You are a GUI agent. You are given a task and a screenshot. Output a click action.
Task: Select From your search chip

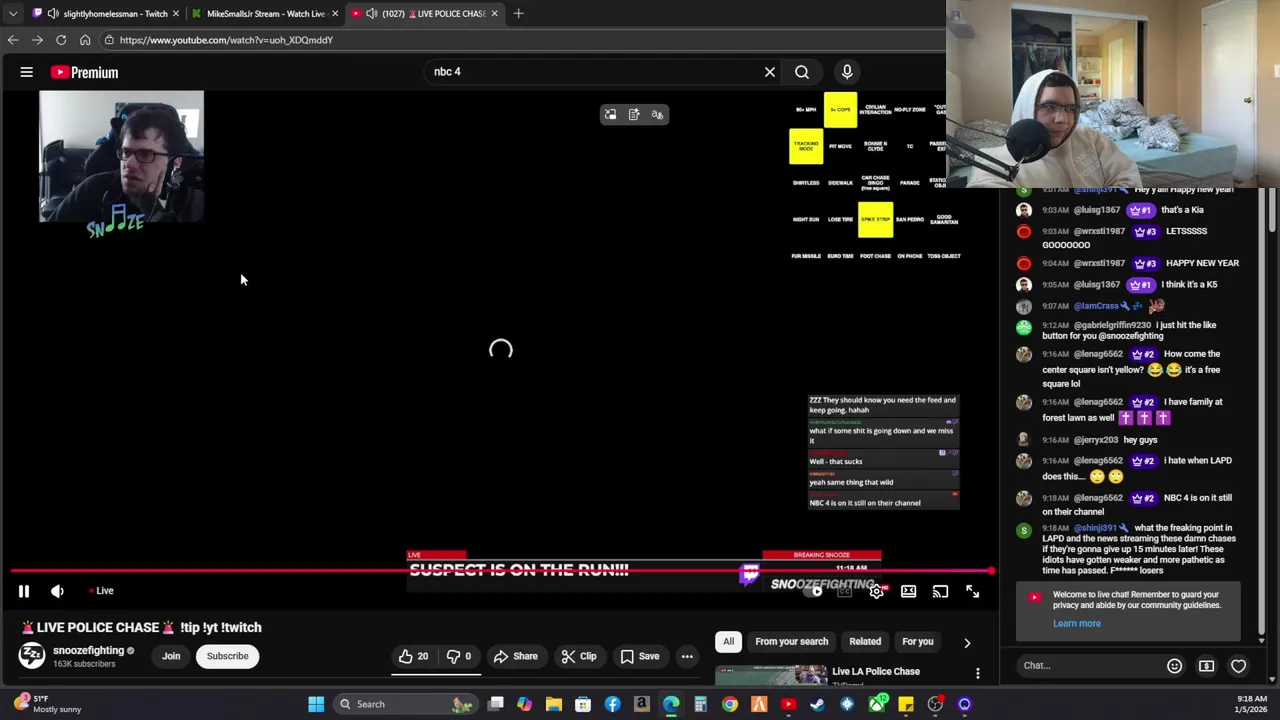coord(791,642)
